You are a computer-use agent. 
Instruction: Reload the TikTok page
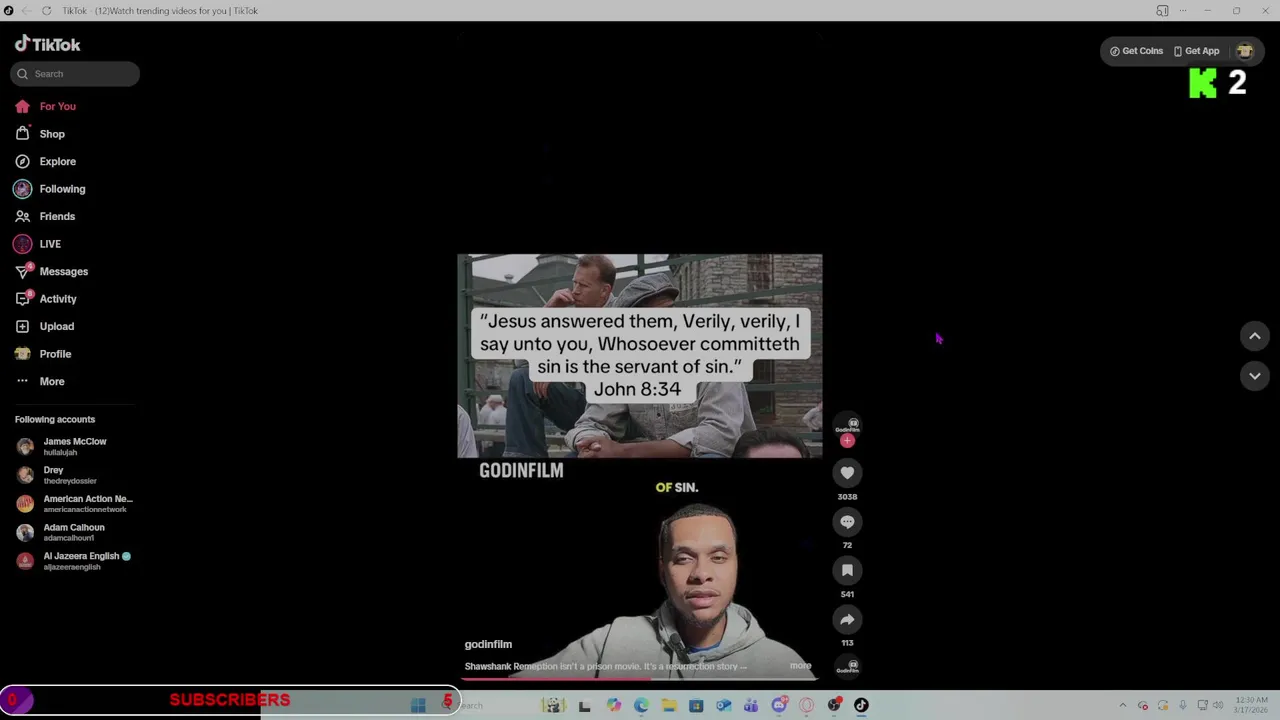point(46,11)
